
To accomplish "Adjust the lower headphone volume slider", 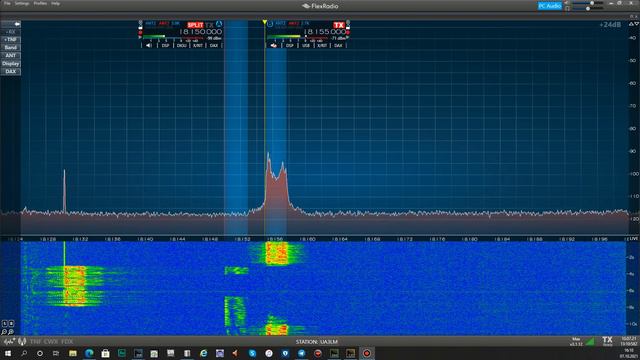I will click(588, 8).
